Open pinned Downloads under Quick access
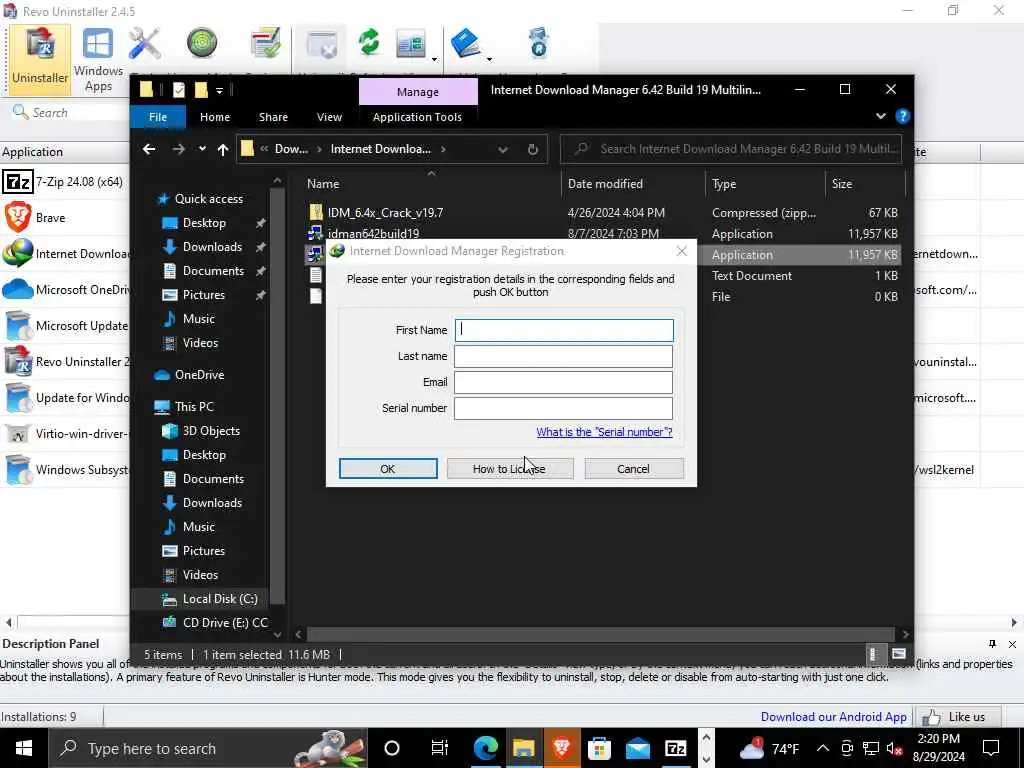Screen dimensions: 1024x768 coord(212,246)
